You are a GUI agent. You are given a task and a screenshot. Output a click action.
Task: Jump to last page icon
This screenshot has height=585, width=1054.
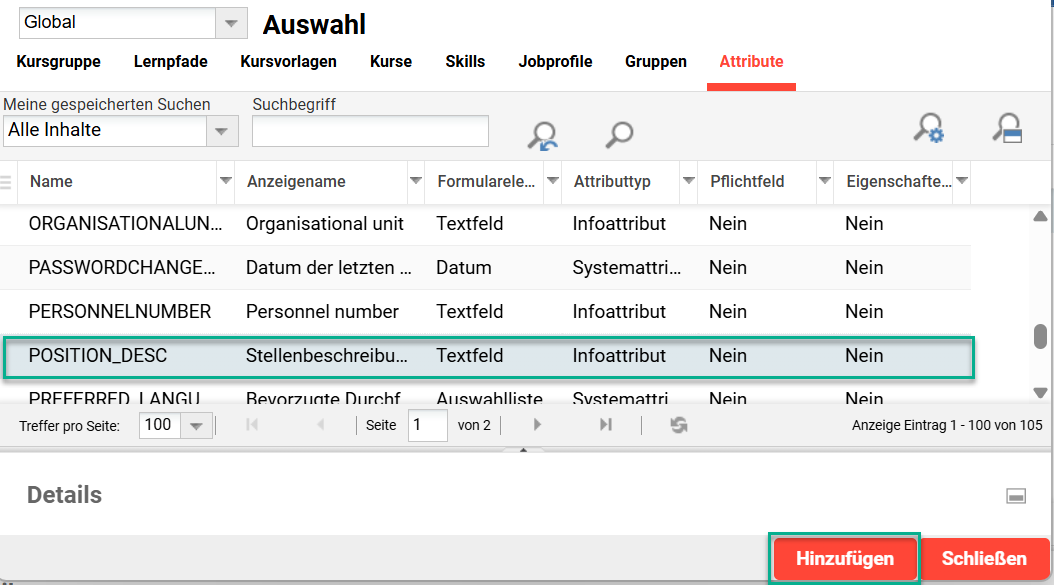tap(604, 424)
